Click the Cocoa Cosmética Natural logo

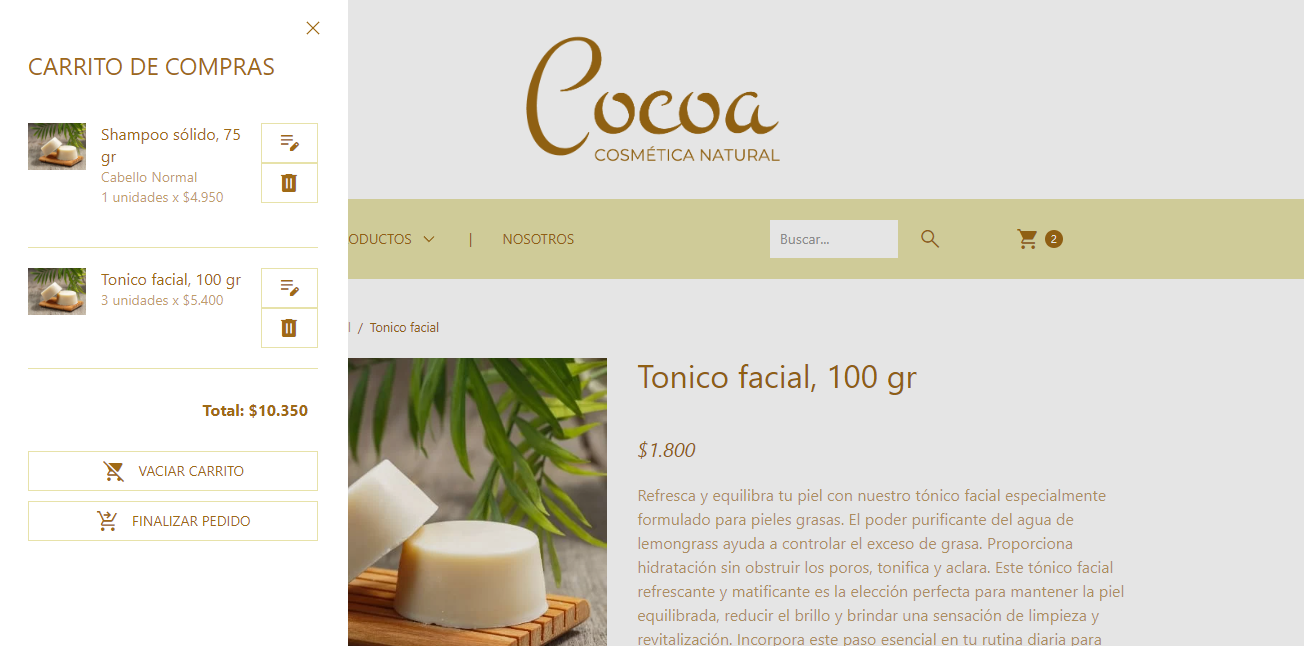[x=653, y=100]
